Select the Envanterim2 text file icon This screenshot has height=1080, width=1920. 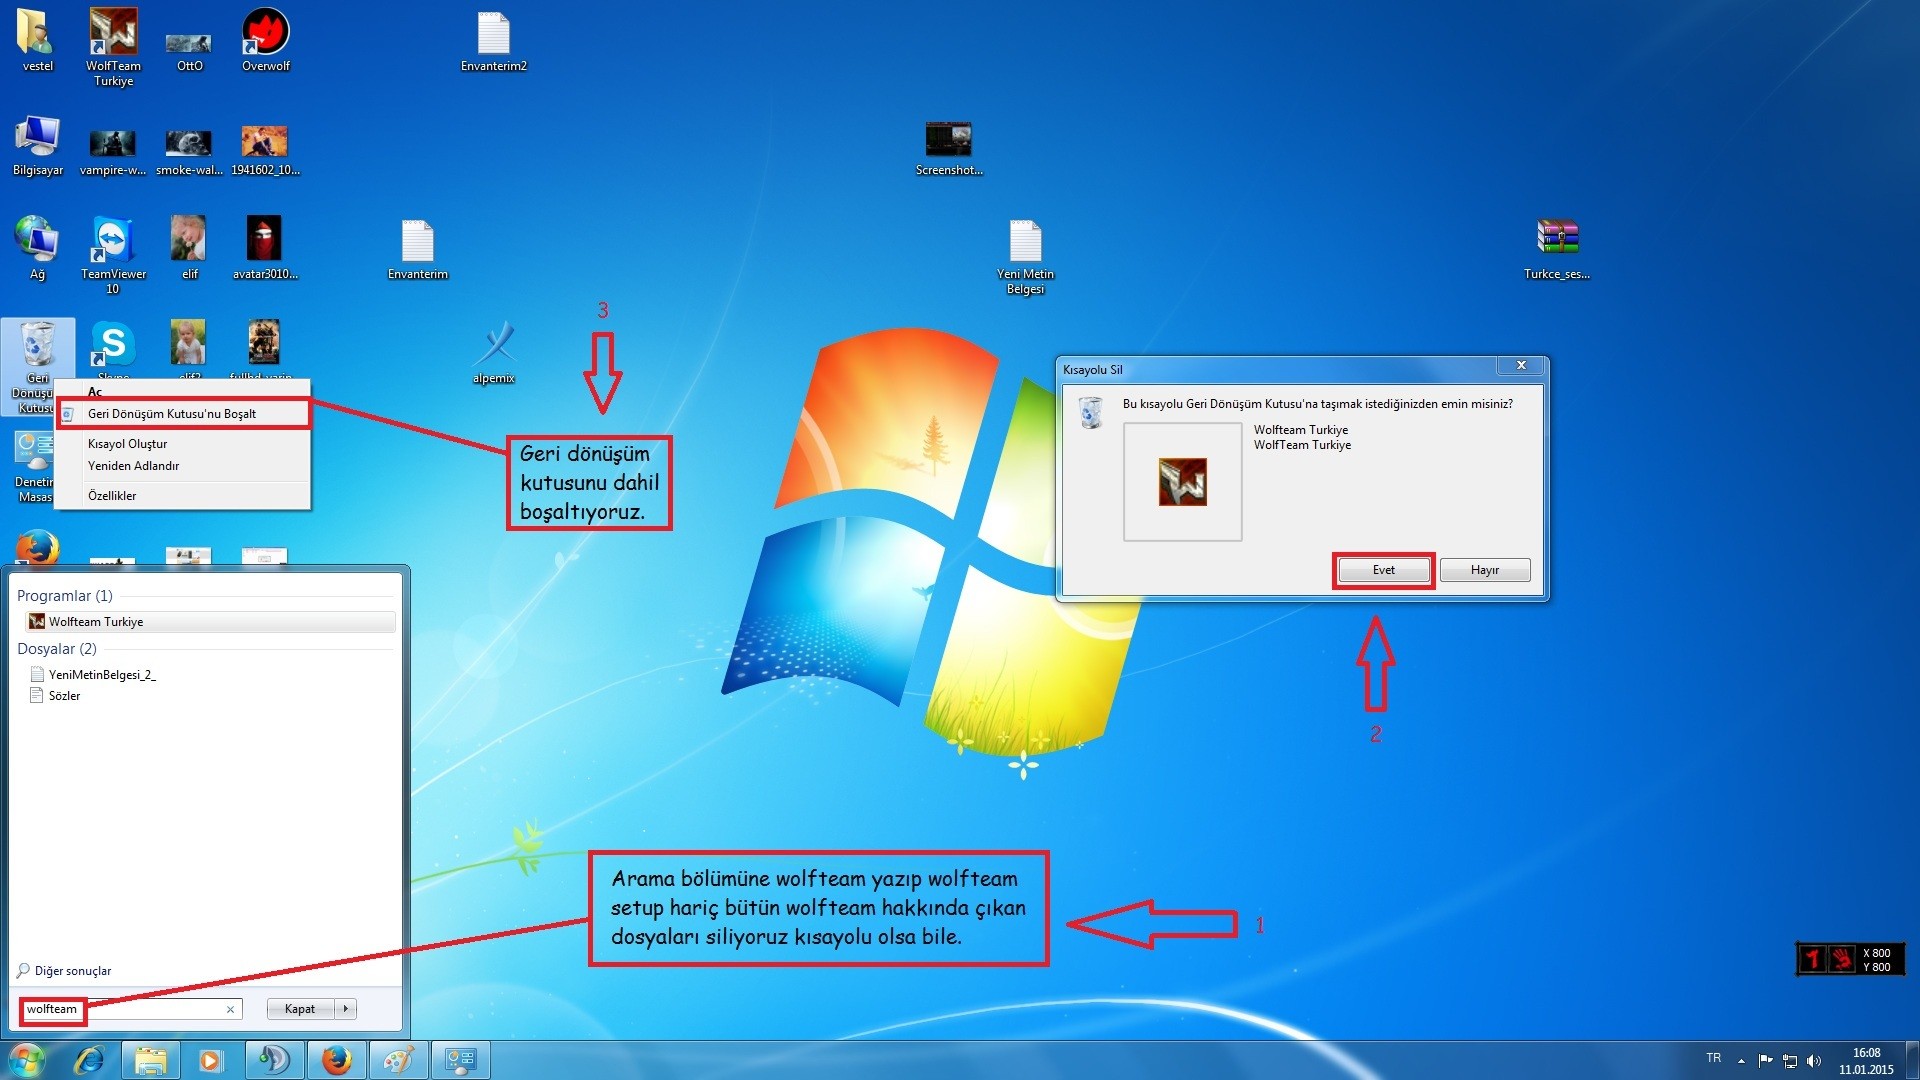pos(493,42)
